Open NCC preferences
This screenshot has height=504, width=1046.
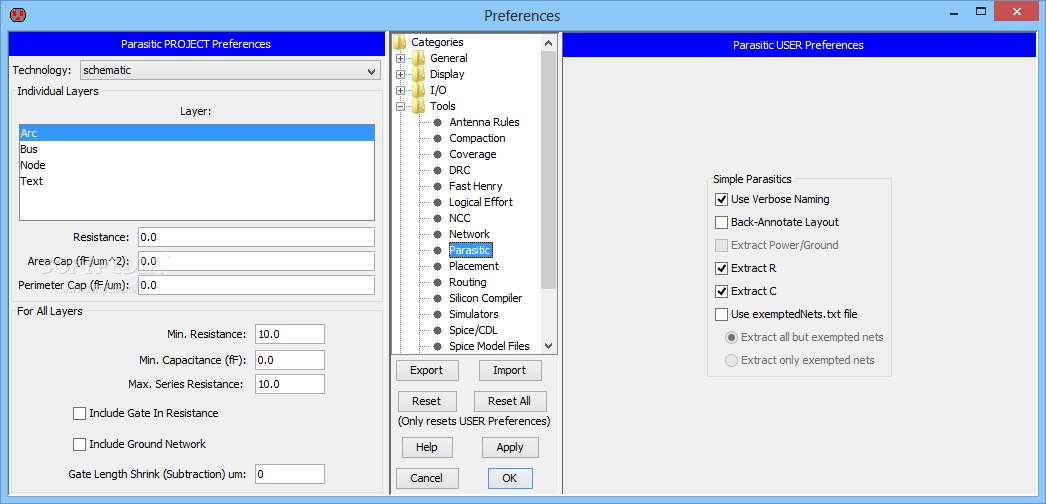460,218
